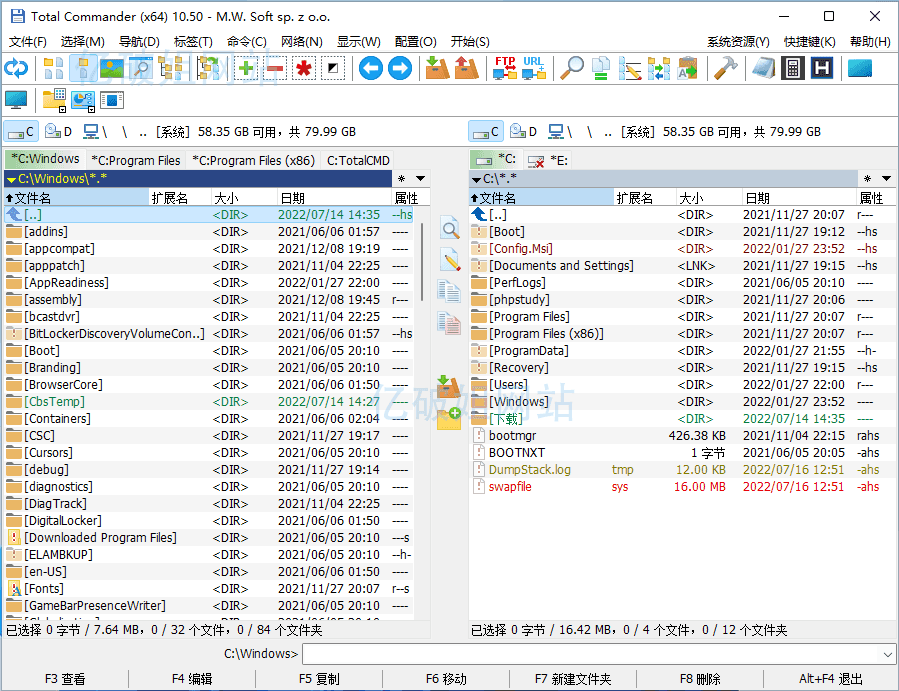The height and width of the screenshot is (691, 899).
Task: Click the F8 删除 button
Action: [x=700, y=679]
